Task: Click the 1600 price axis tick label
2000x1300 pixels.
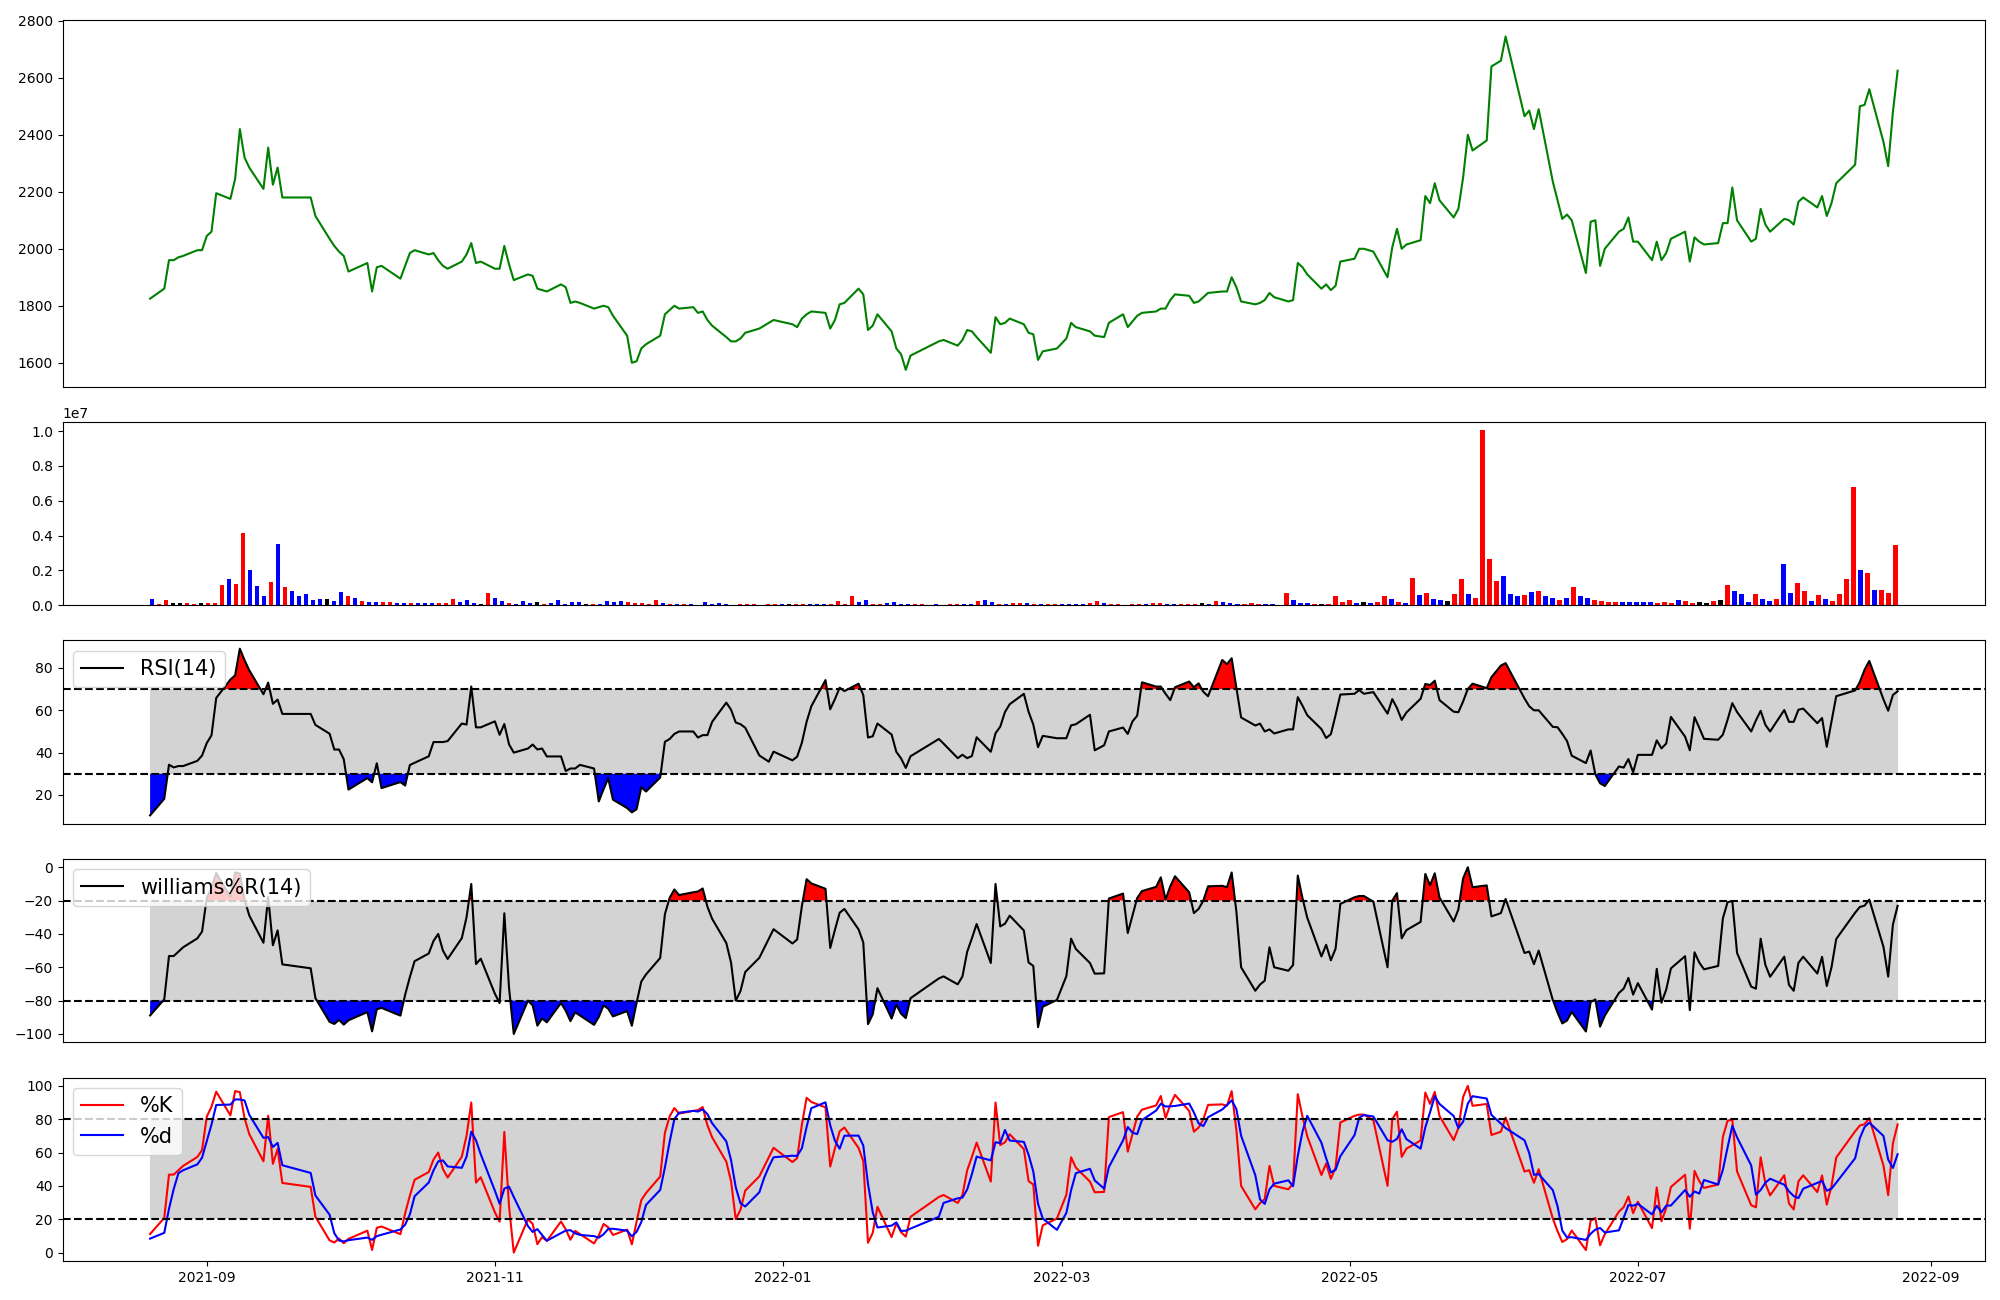Action: [x=35, y=363]
